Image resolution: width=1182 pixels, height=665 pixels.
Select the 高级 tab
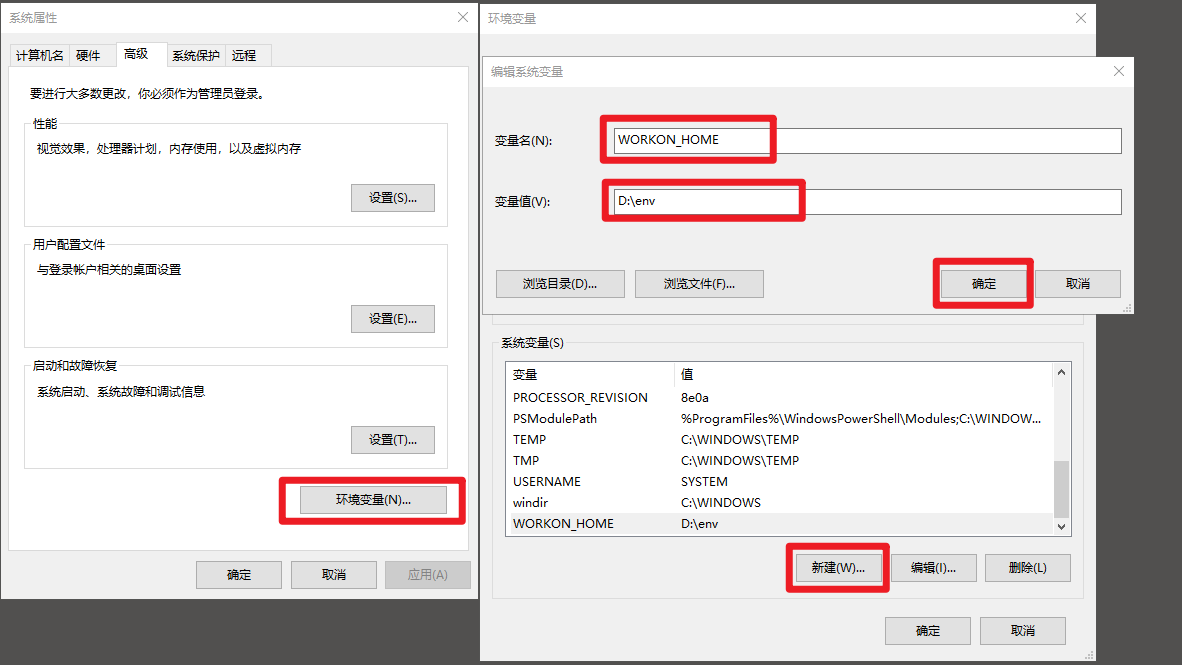tap(136, 54)
